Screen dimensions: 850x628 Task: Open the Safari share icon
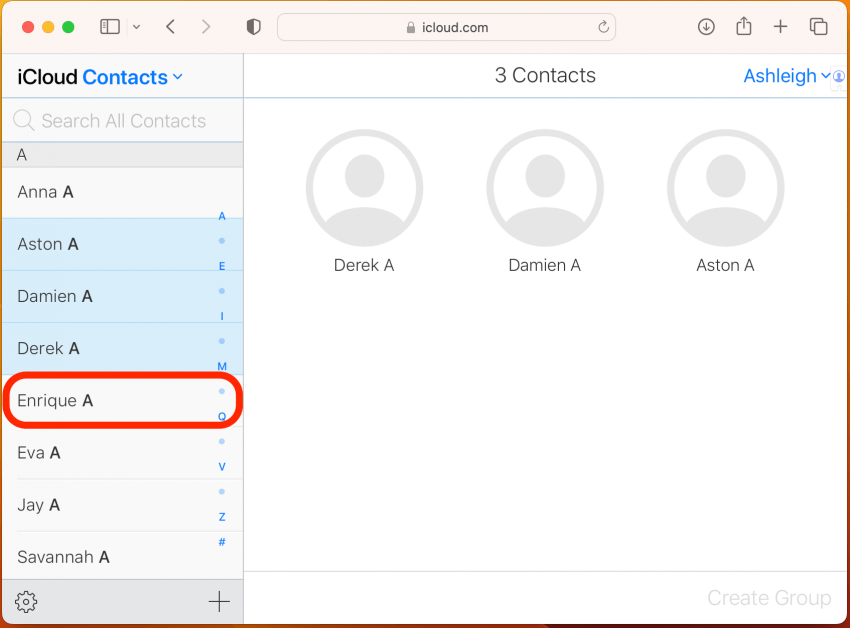click(x=744, y=25)
